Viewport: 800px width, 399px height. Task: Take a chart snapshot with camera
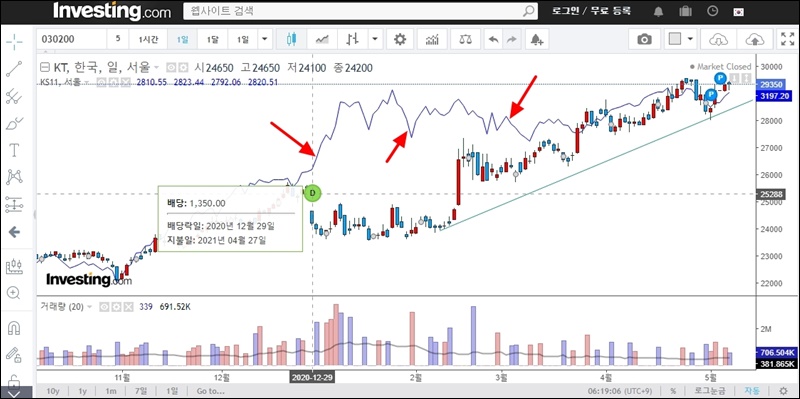click(645, 39)
